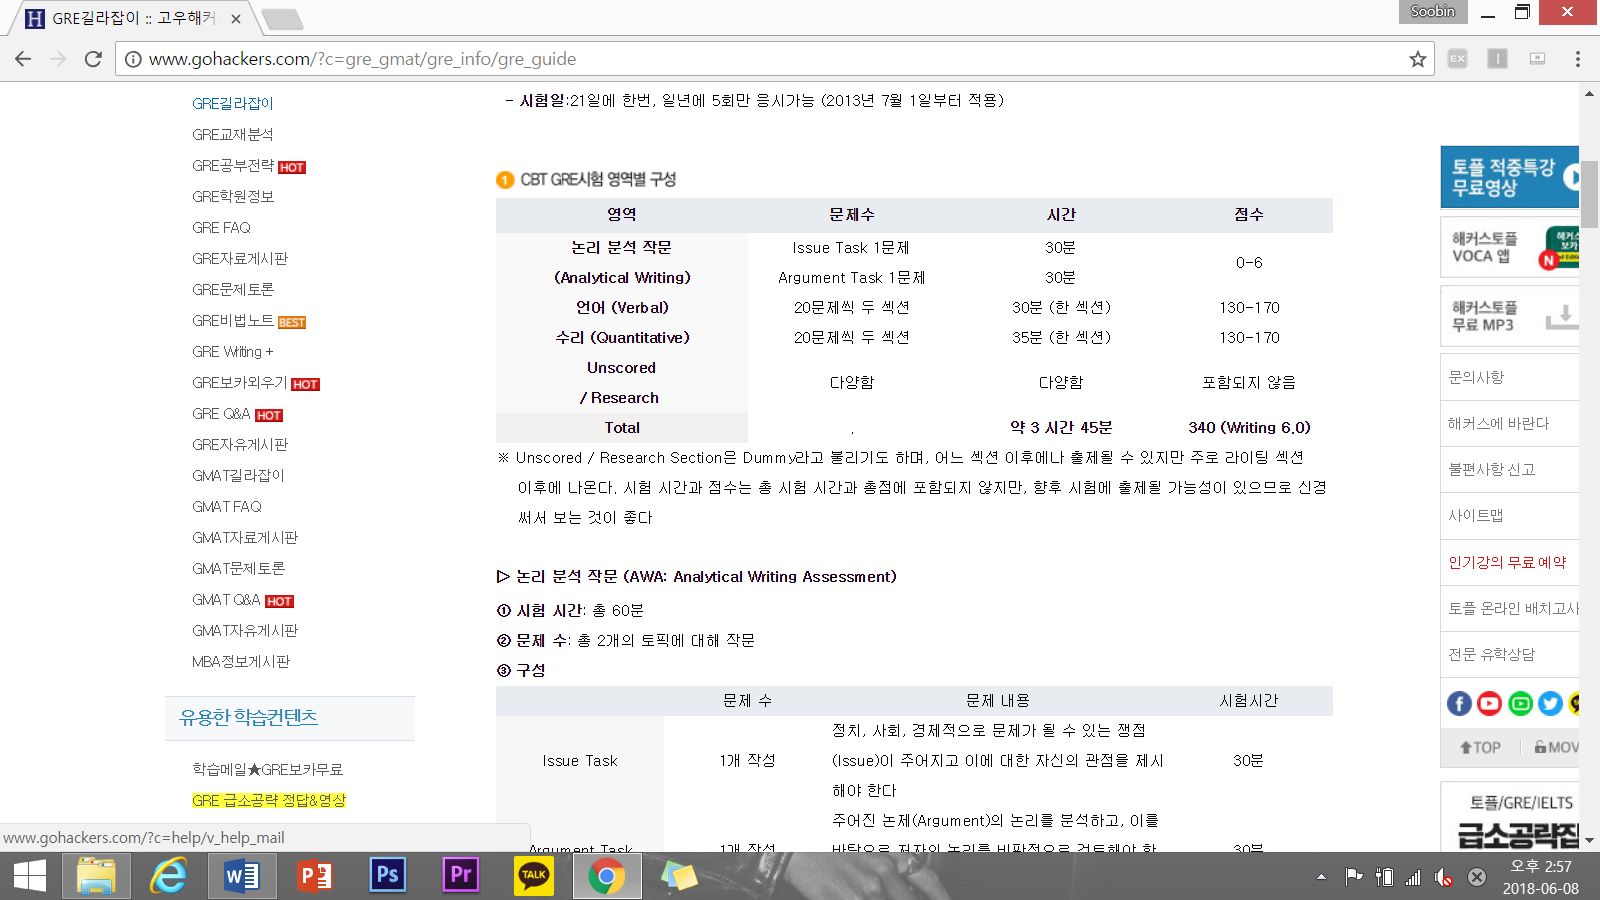This screenshot has width=1600, height=900.
Task: Open the blue Twitter social icon
Action: click(1551, 704)
